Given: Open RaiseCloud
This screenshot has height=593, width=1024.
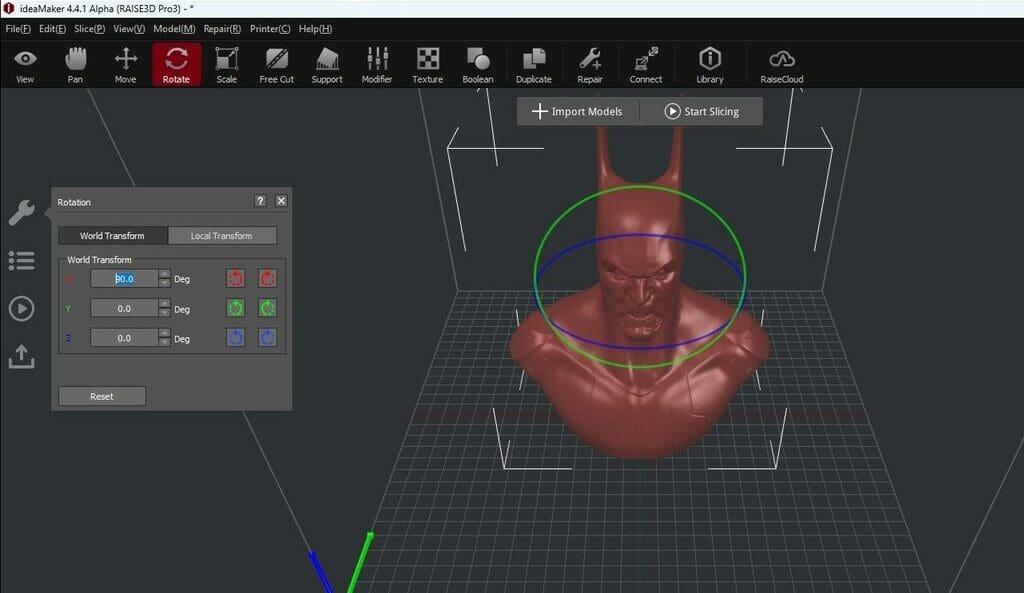Looking at the screenshot, I should (x=782, y=65).
